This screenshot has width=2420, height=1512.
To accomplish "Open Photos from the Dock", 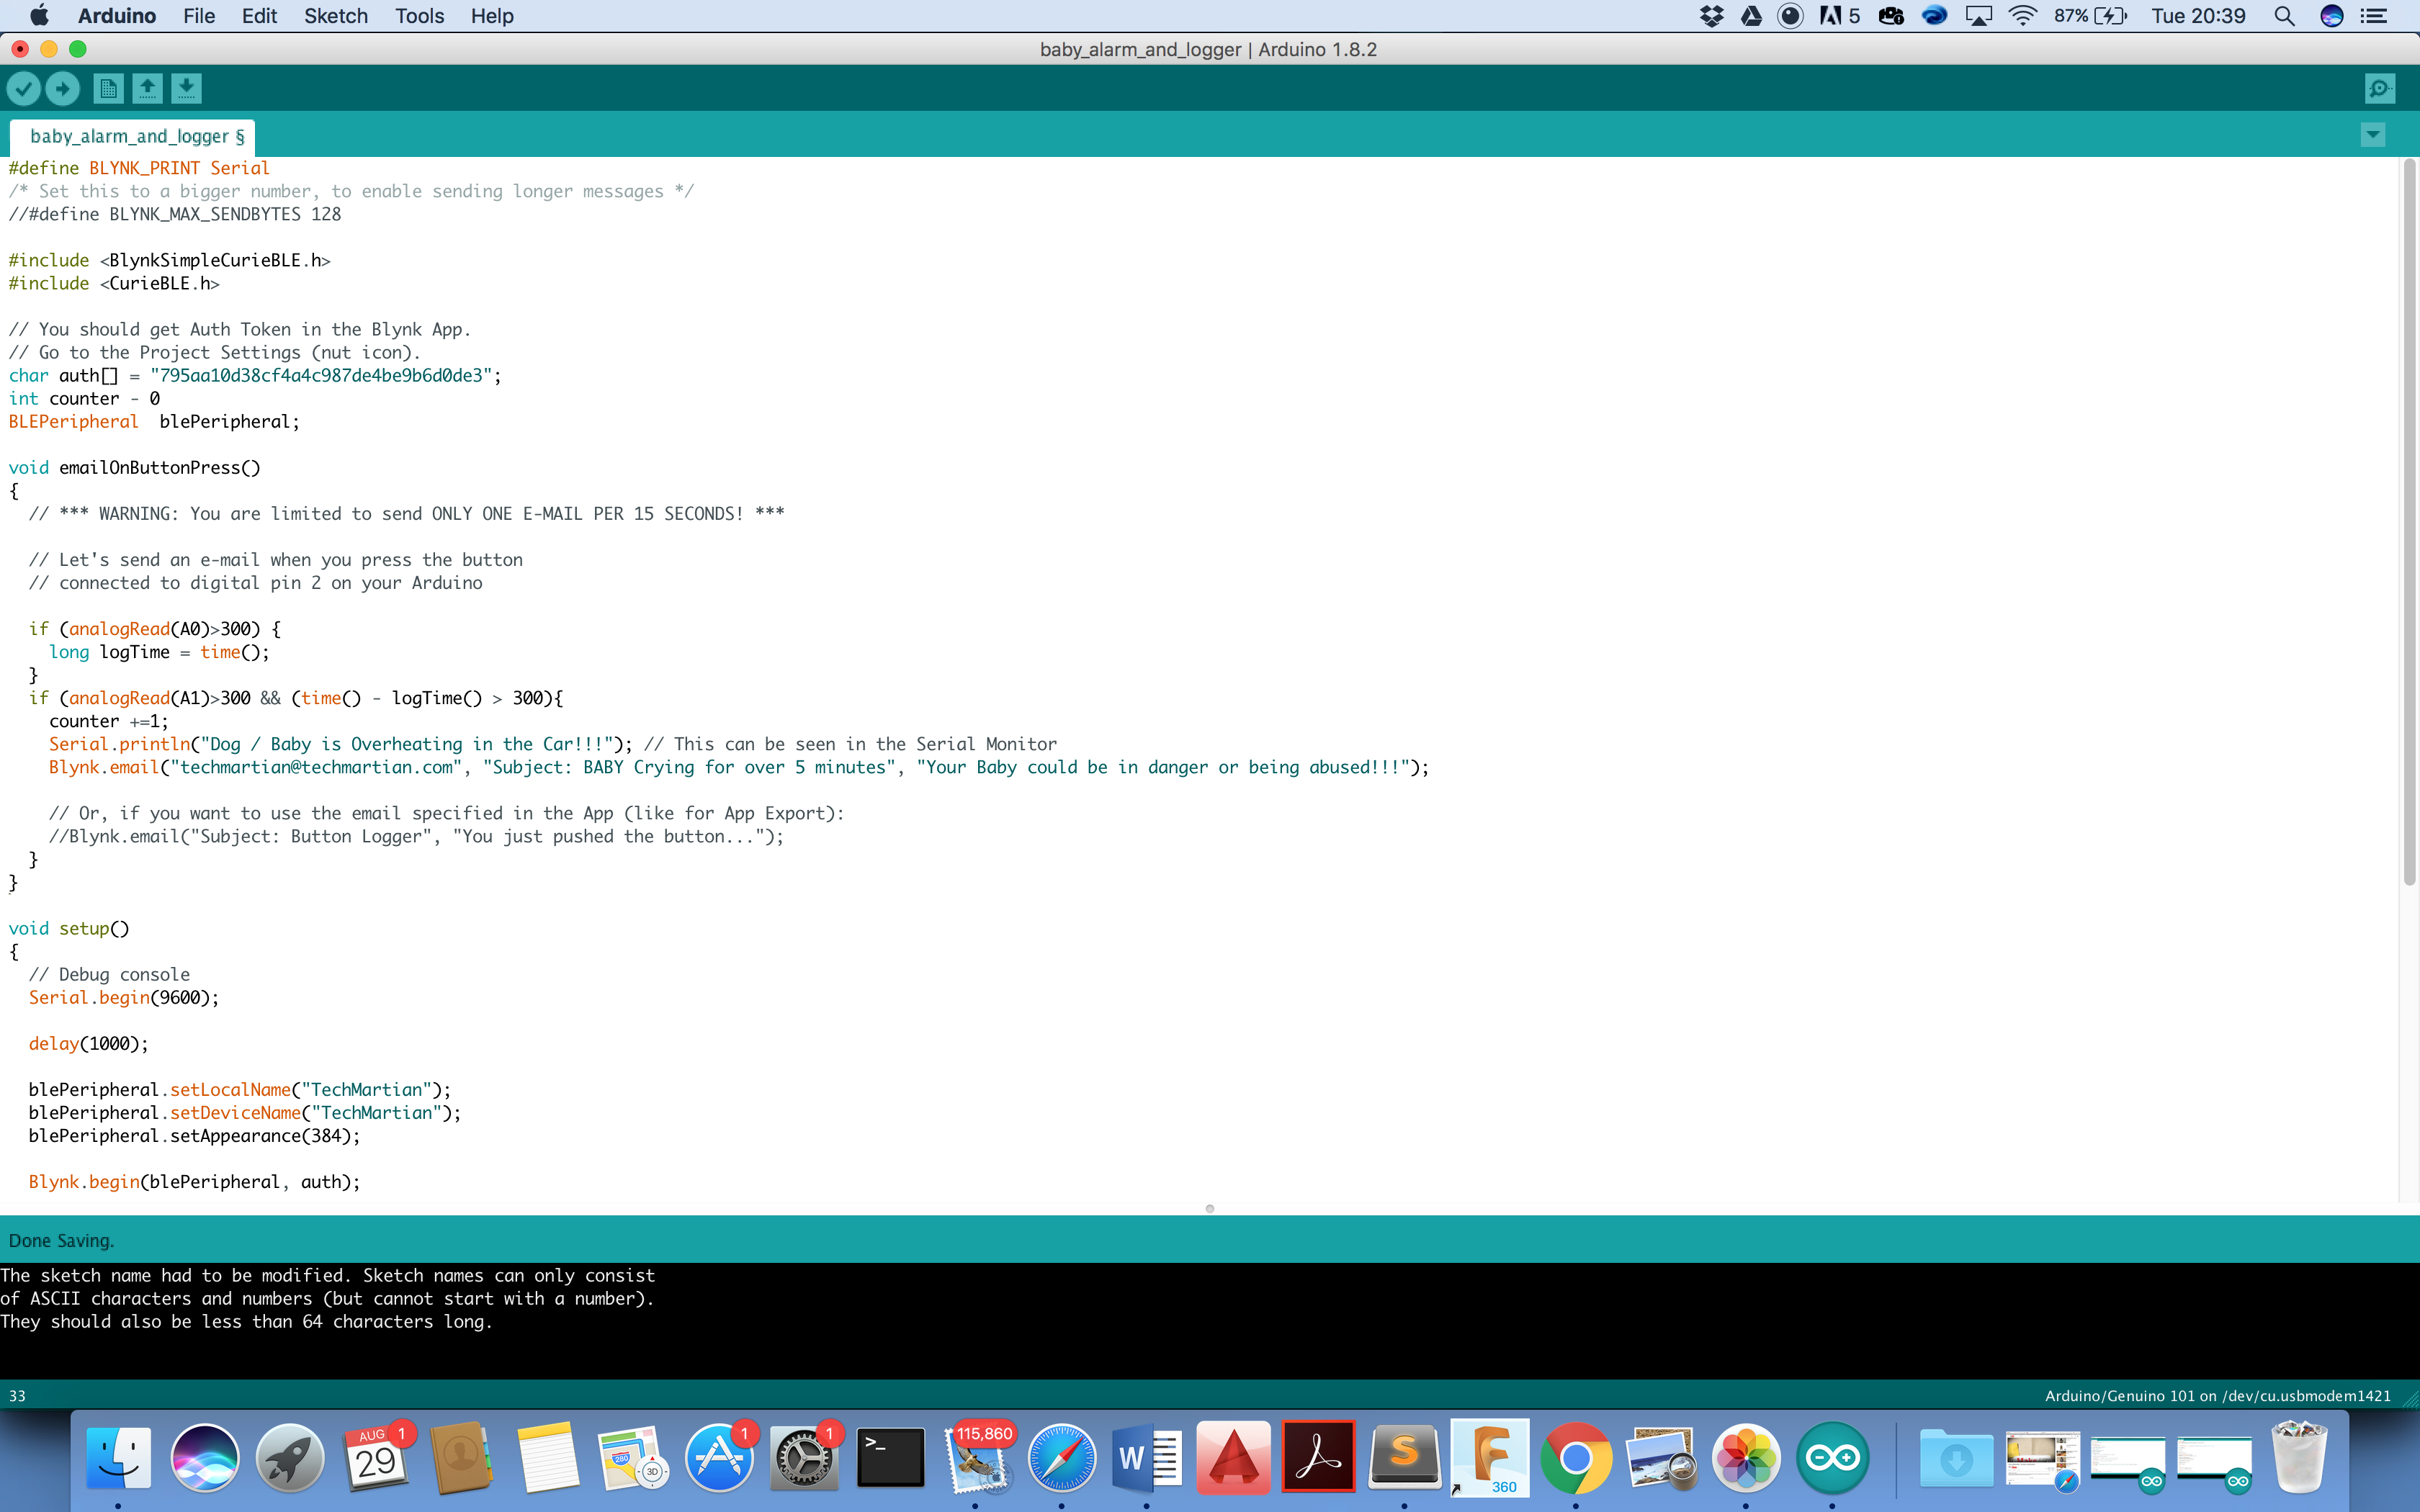I will [1747, 1458].
